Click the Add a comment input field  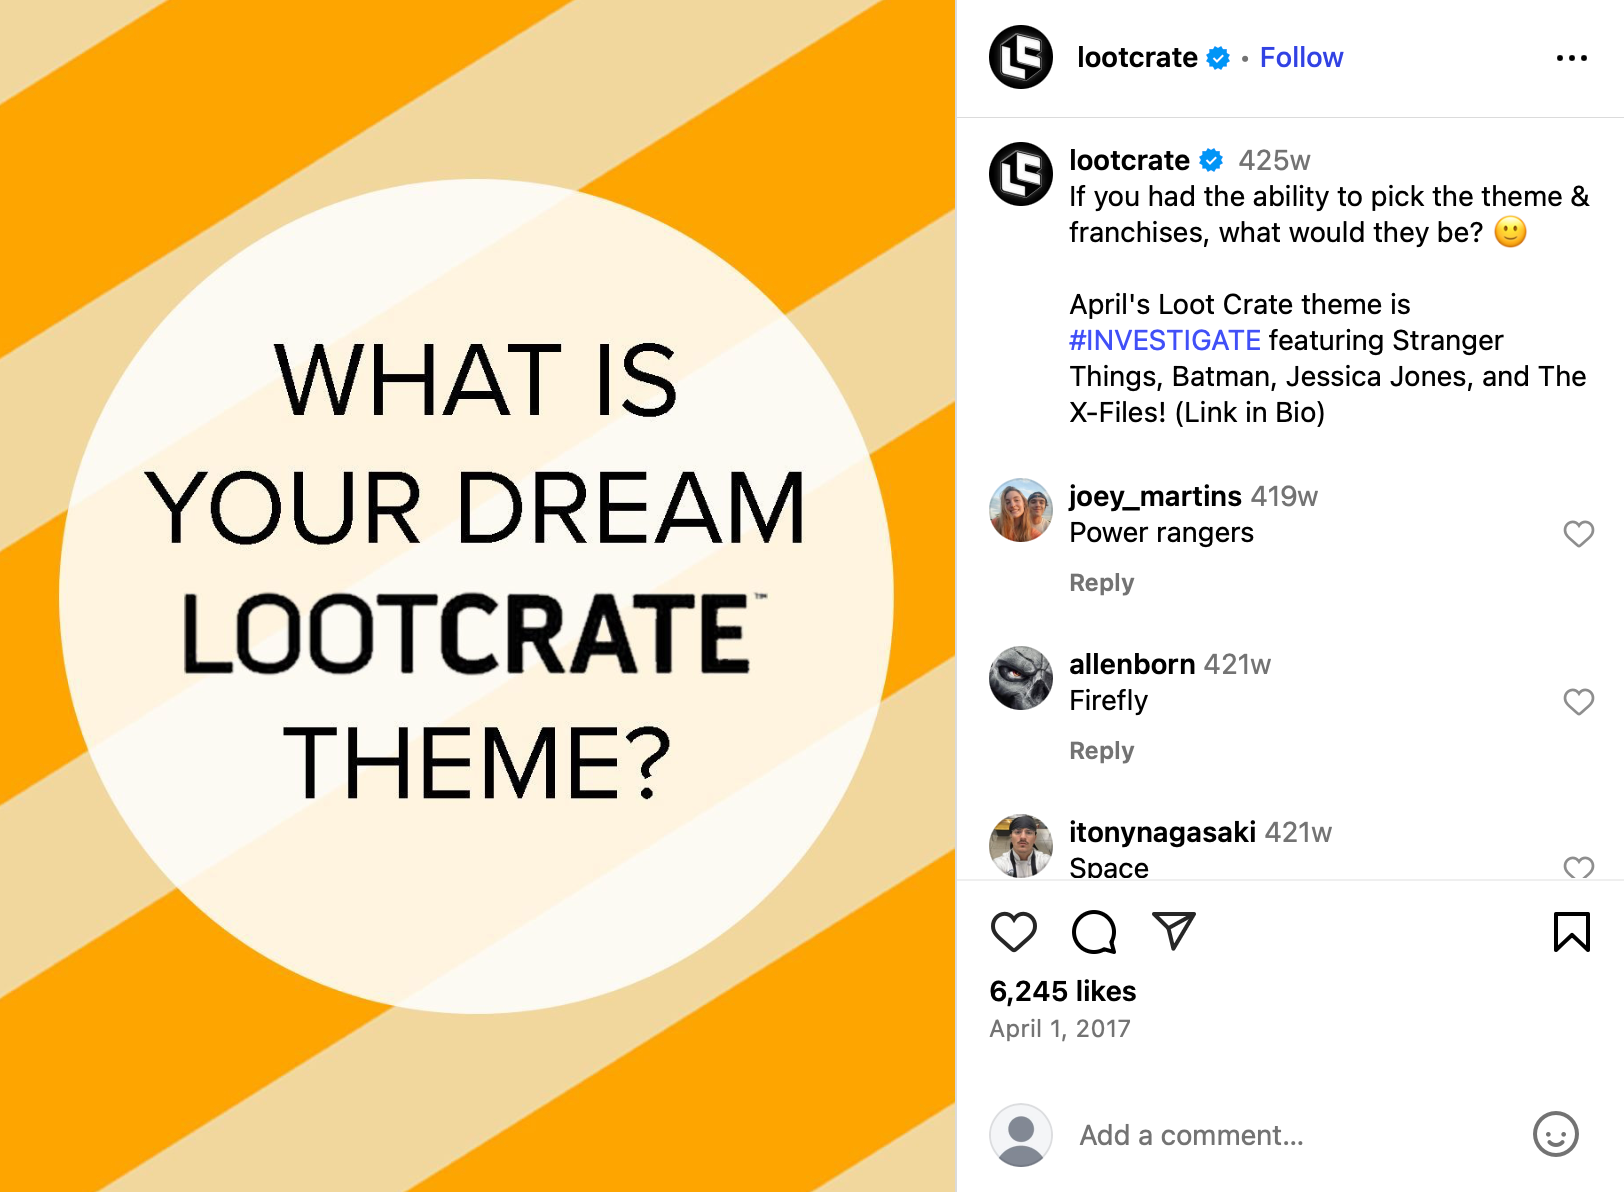pos(1190,1135)
